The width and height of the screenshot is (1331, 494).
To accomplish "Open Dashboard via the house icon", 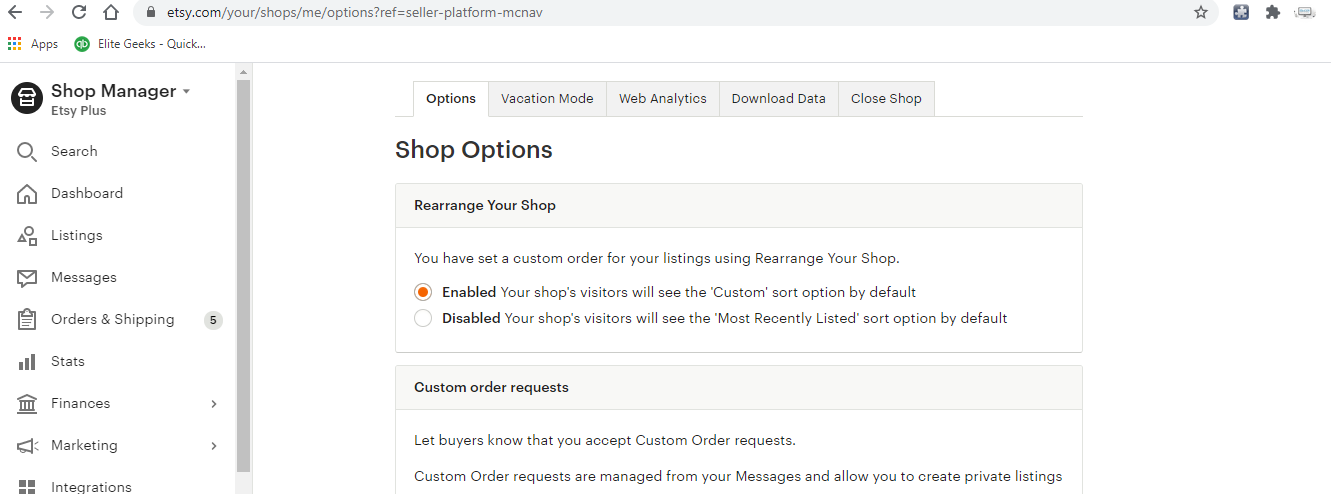I will coord(27,194).
